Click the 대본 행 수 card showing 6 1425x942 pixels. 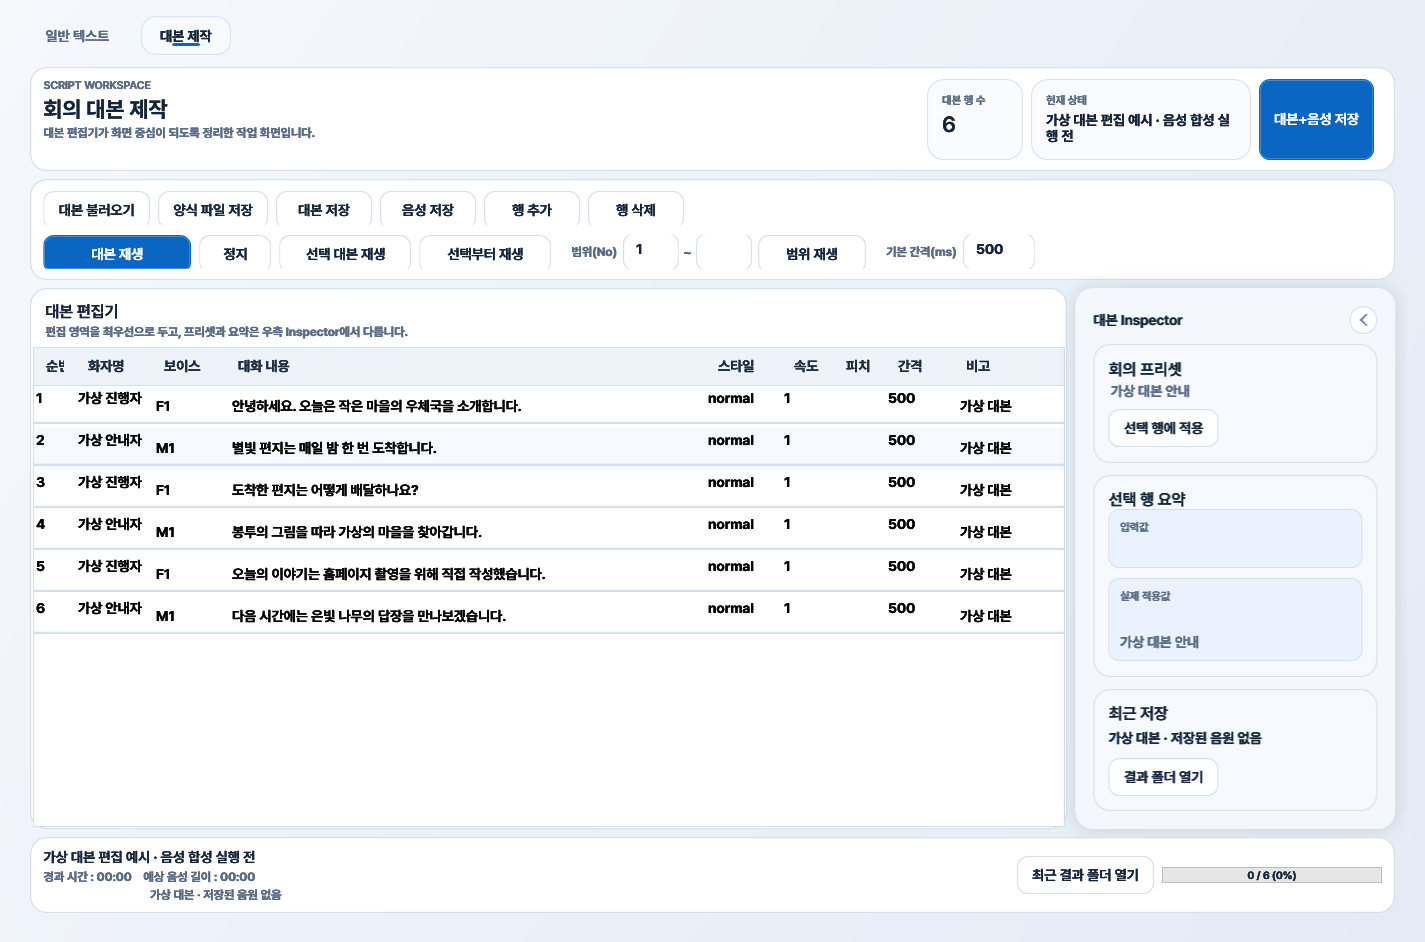pos(975,119)
